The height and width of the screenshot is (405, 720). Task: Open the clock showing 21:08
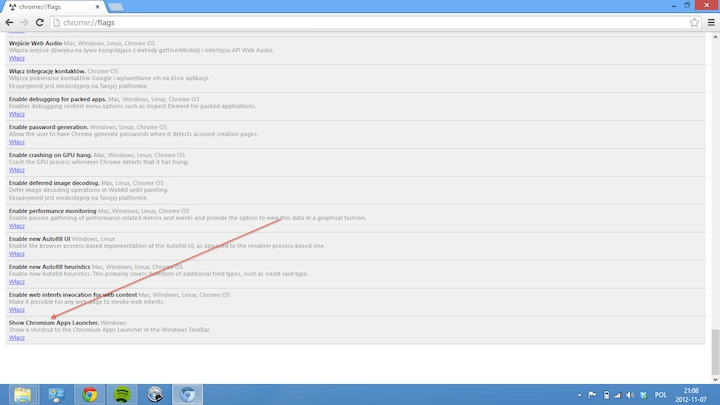(x=691, y=395)
